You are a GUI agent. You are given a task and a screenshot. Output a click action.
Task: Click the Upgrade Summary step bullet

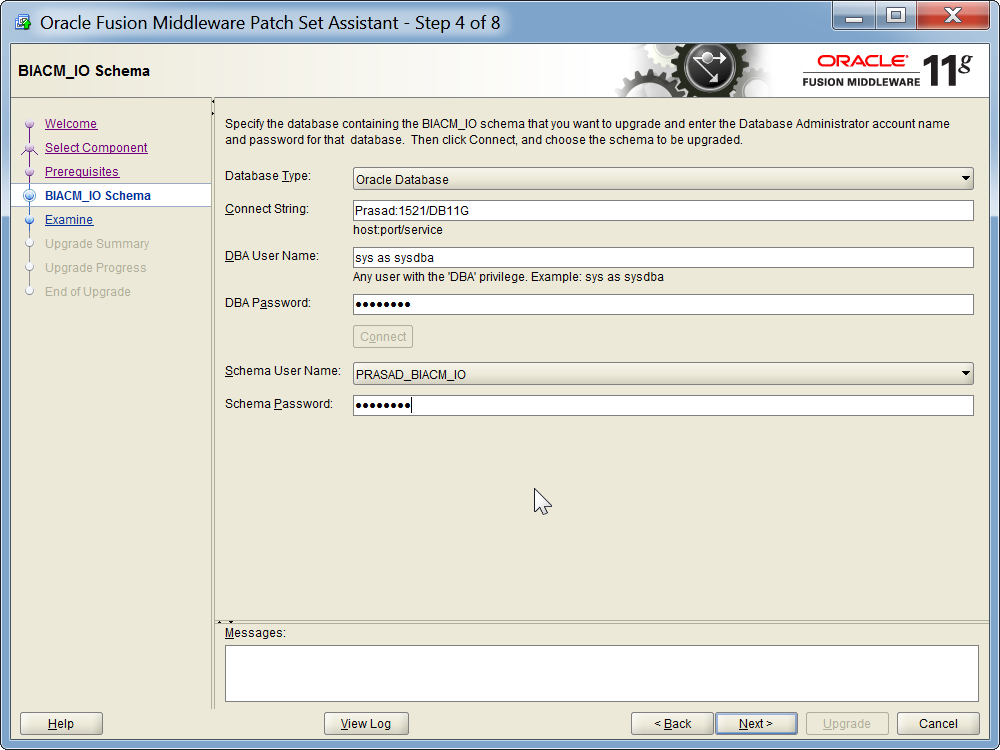(x=29, y=244)
